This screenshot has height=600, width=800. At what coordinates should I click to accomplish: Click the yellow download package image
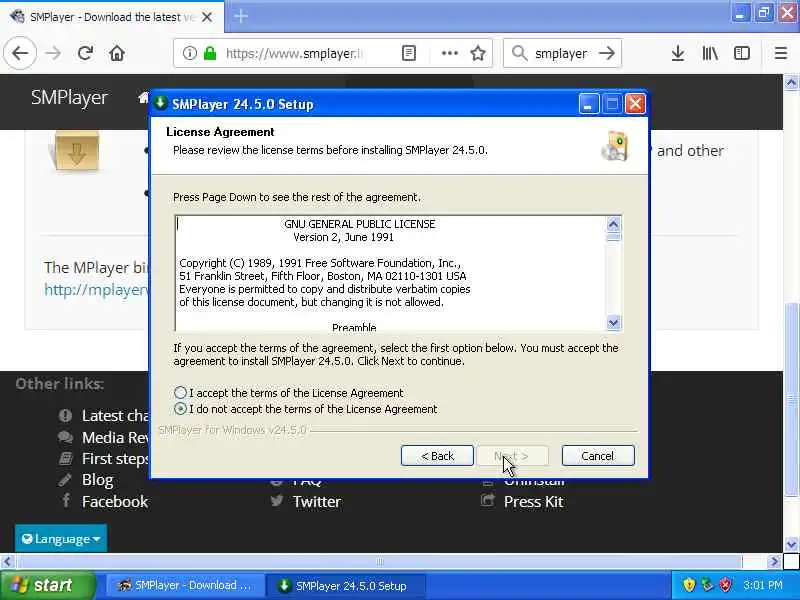point(77,151)
